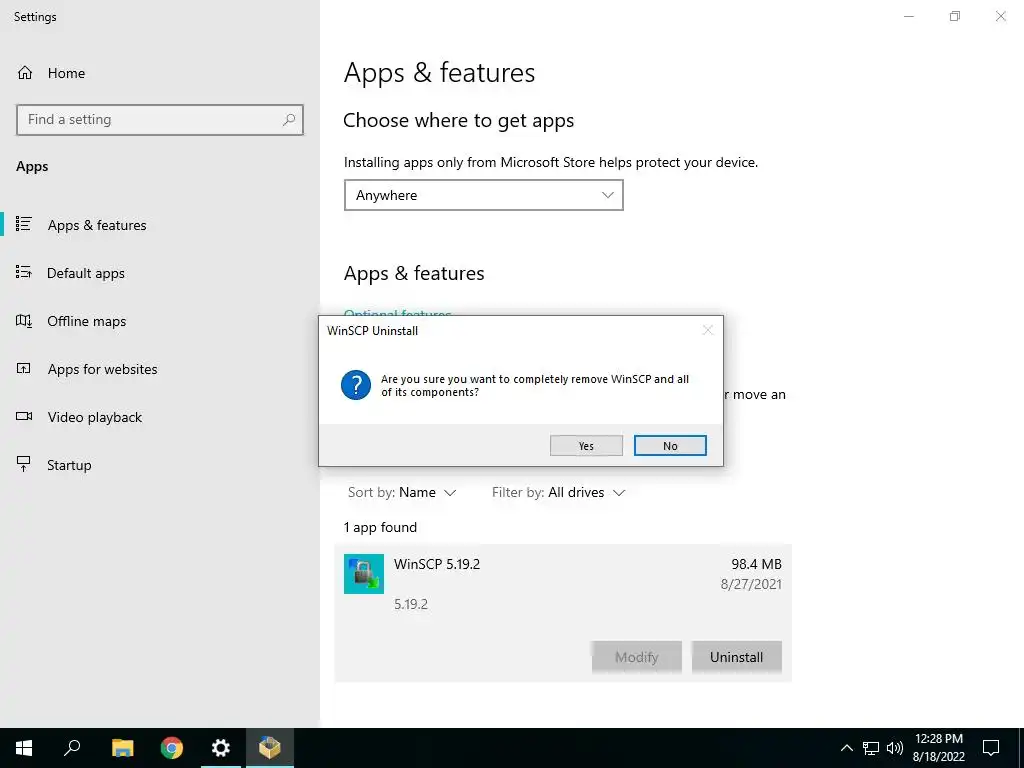Image resolution: width=1024 pixels, height=768 pixels.
Task: Click the WinSCP uninstaller taskbar icon
Action: [270, 748]
